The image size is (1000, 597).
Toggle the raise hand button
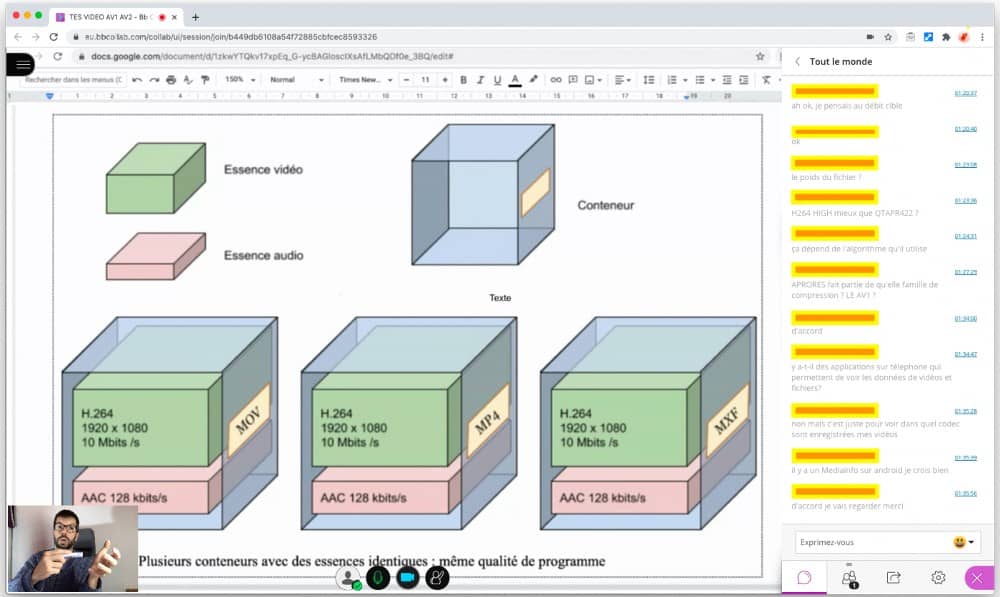point(437,577)
